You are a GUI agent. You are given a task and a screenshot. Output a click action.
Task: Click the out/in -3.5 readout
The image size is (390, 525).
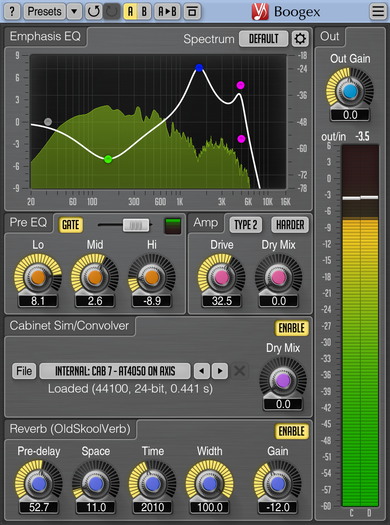click(362, 137)
